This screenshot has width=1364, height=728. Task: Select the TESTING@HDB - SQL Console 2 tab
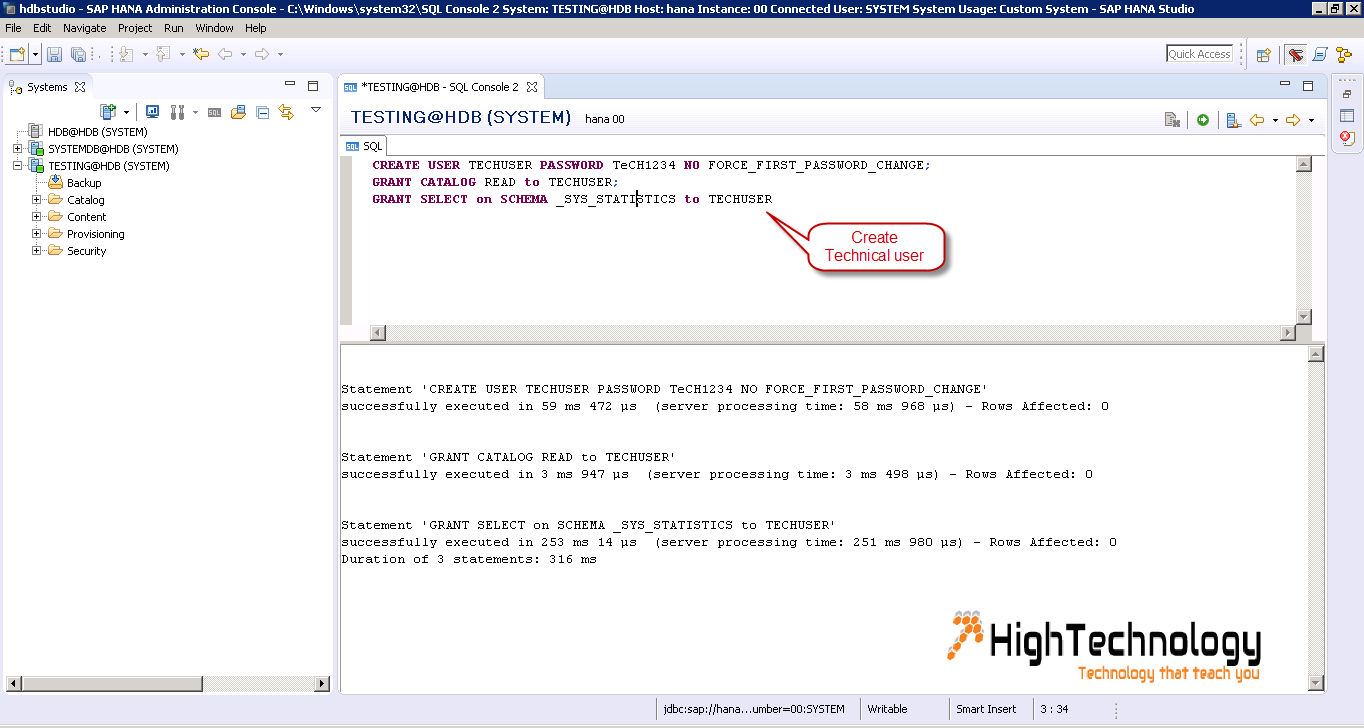pyautogui.click(x=440, y=87)
